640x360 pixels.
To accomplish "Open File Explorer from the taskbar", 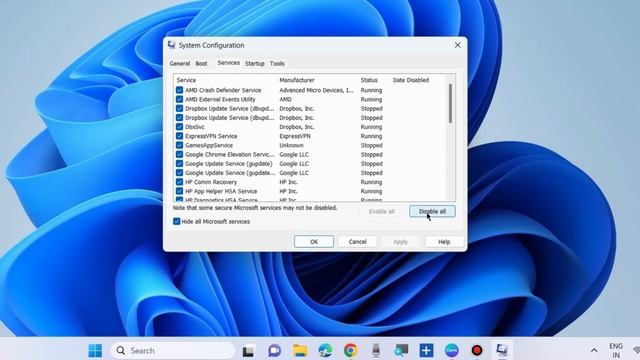I will click(x=300, y=350).
